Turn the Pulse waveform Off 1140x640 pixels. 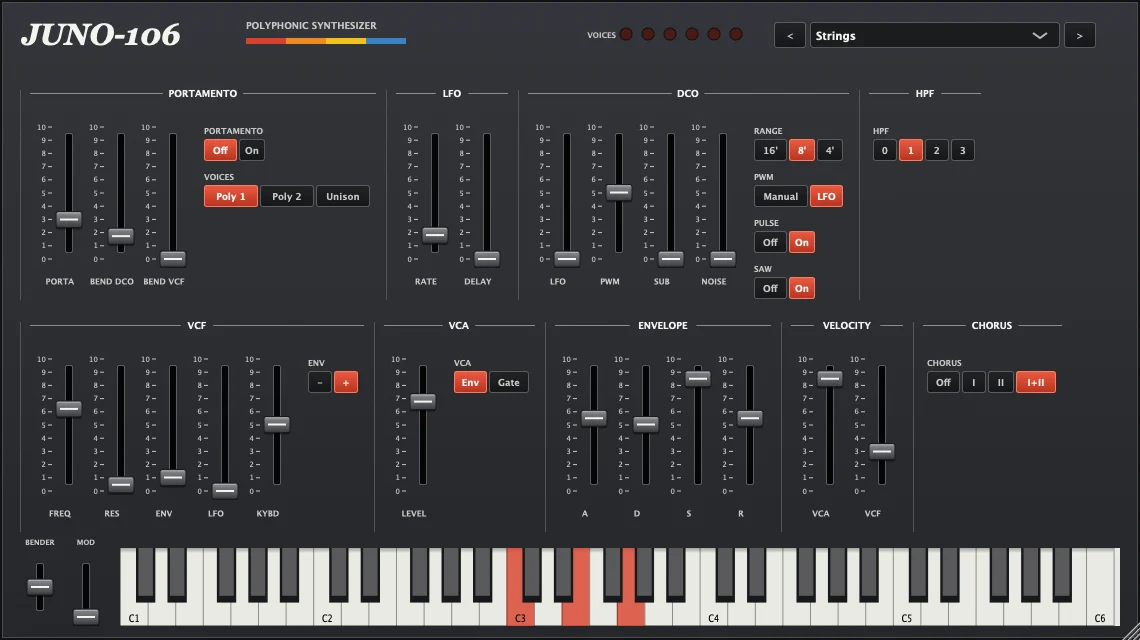point(770,242)
